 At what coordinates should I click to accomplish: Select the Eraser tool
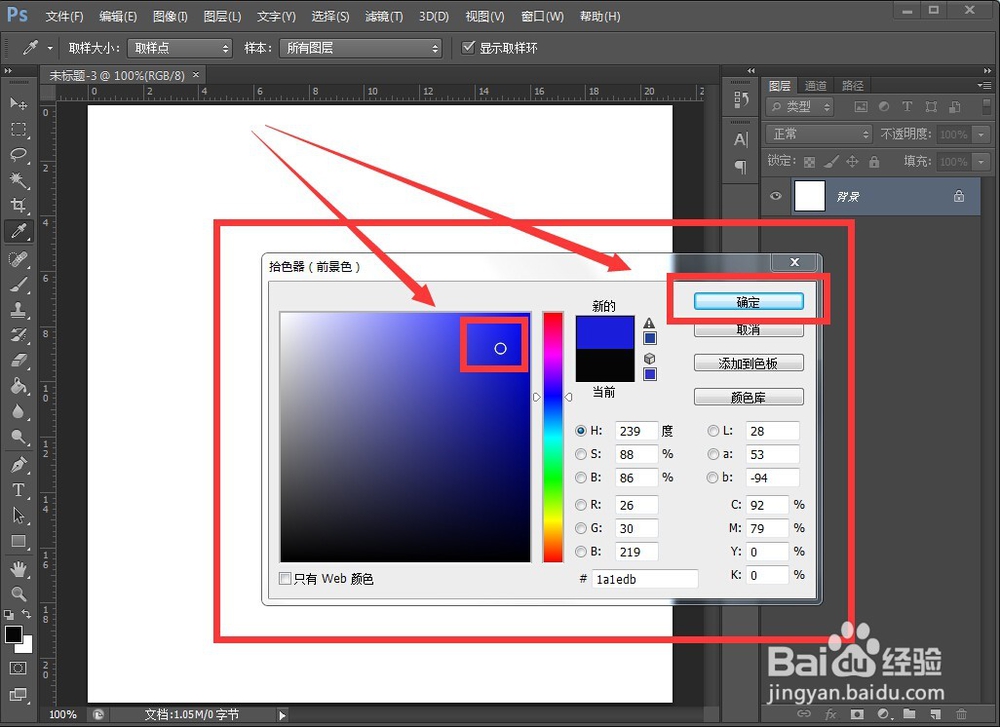point(18,360)
